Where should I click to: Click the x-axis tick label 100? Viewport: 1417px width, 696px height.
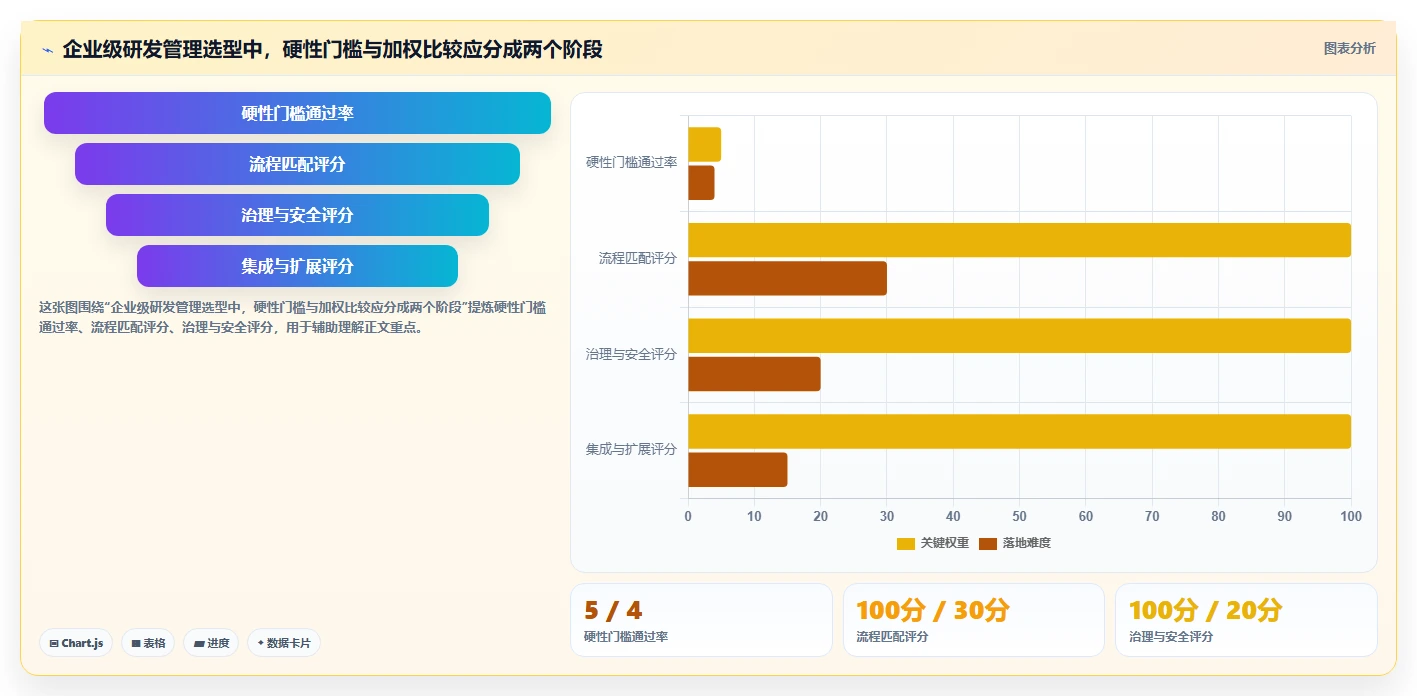1351,517
